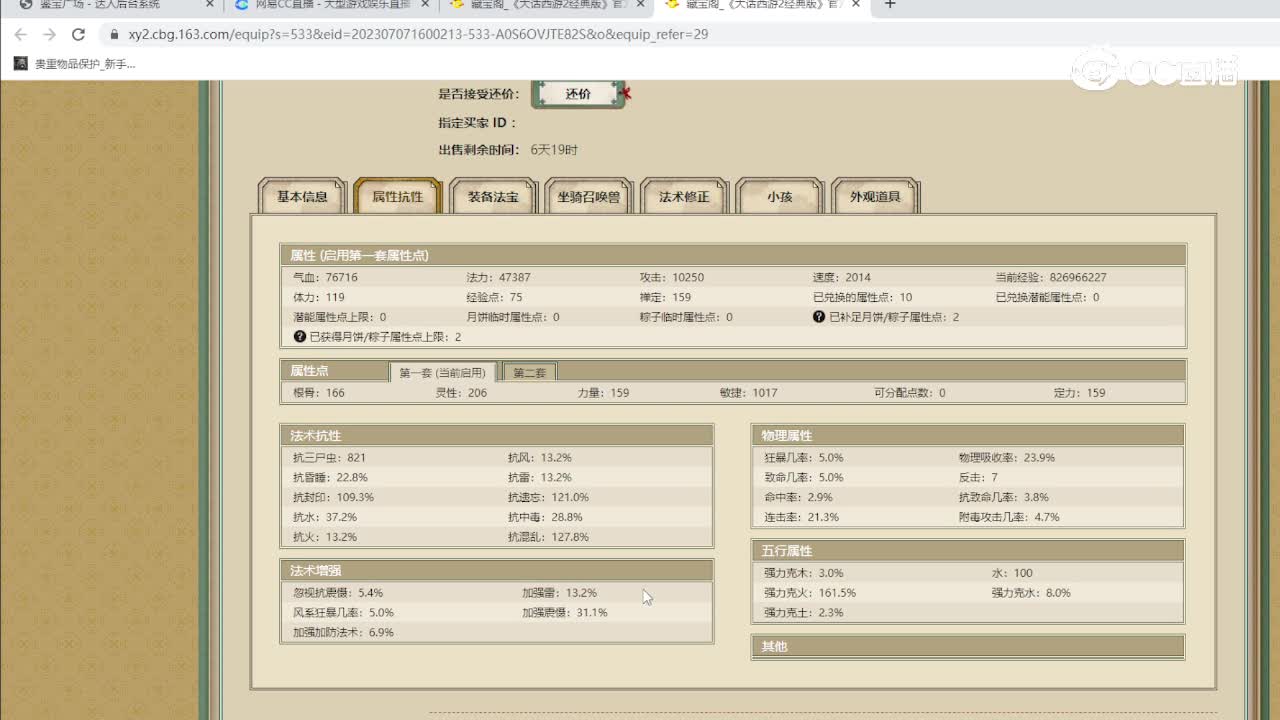Image resolution: width=1280 pixels, height=720 pixels.
Task: Open the 贵重物品保护 bookmark
Action: [75, 64]
